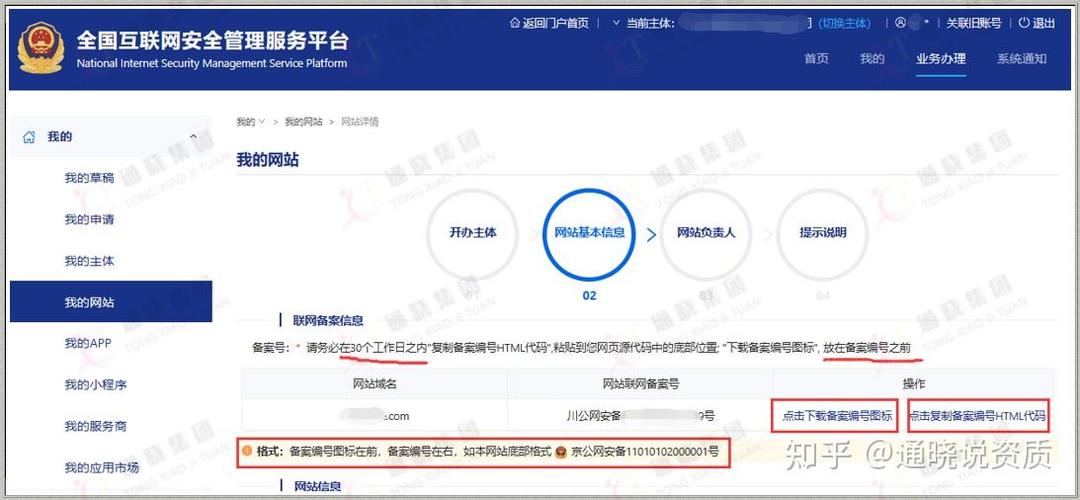
Task: Click the 川公网安备 record number cell
Action: pos(641,416)
